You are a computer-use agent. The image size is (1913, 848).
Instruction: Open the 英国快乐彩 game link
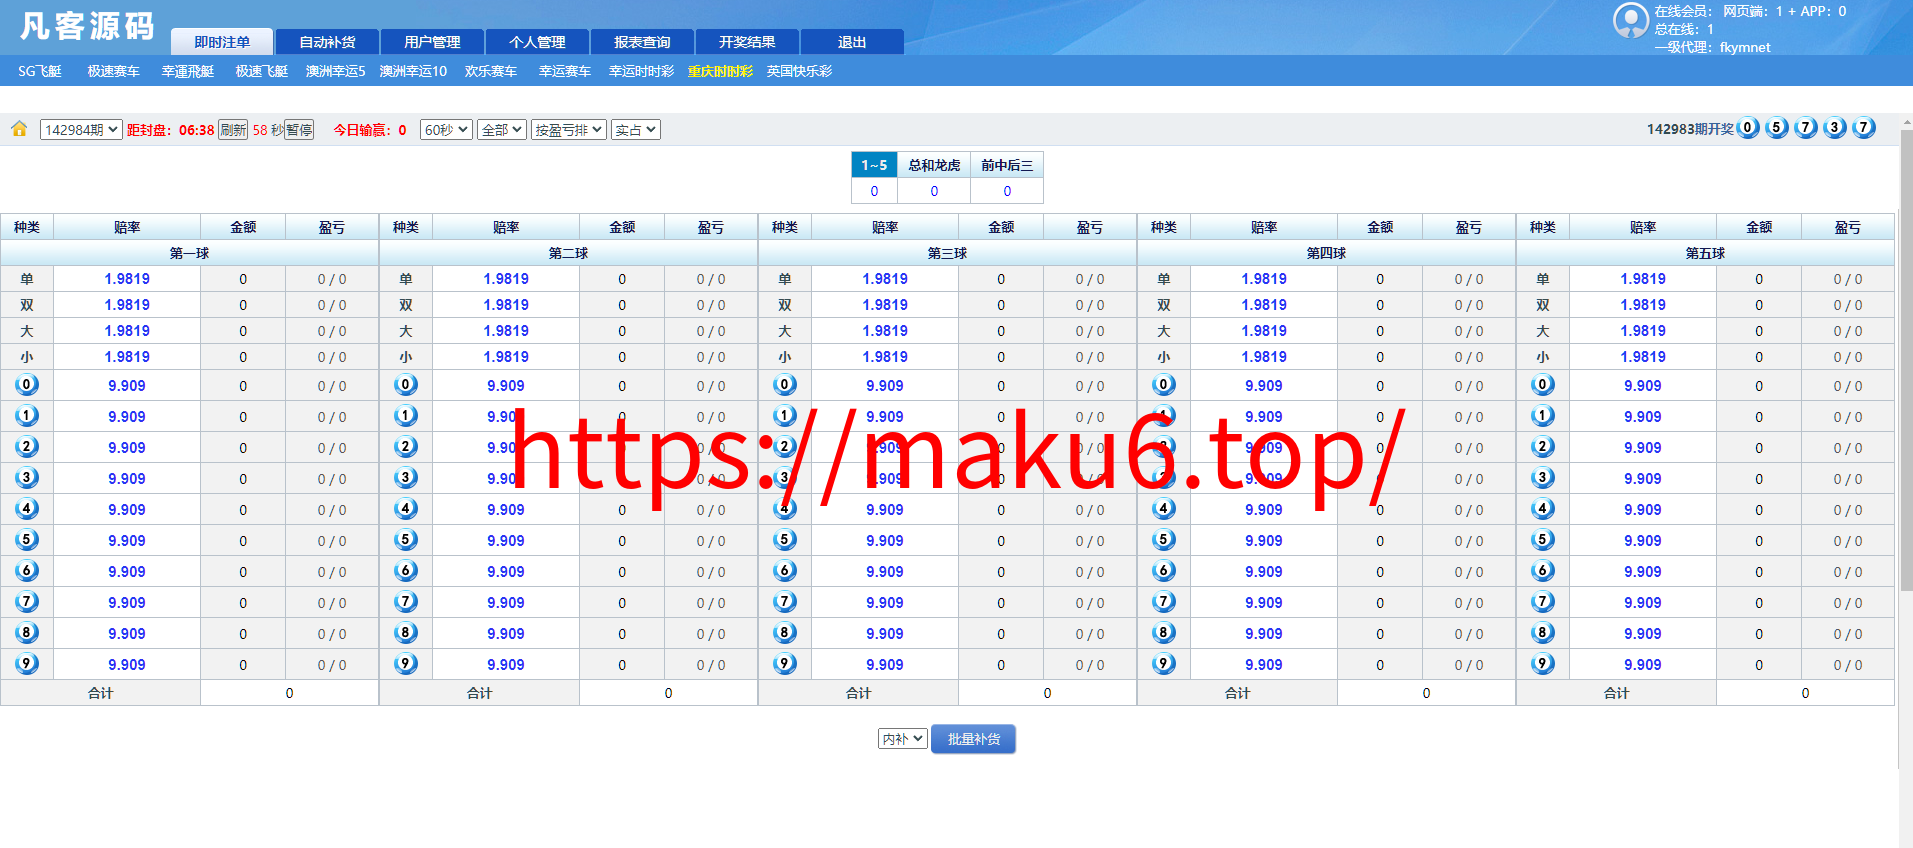click(799, 71)
